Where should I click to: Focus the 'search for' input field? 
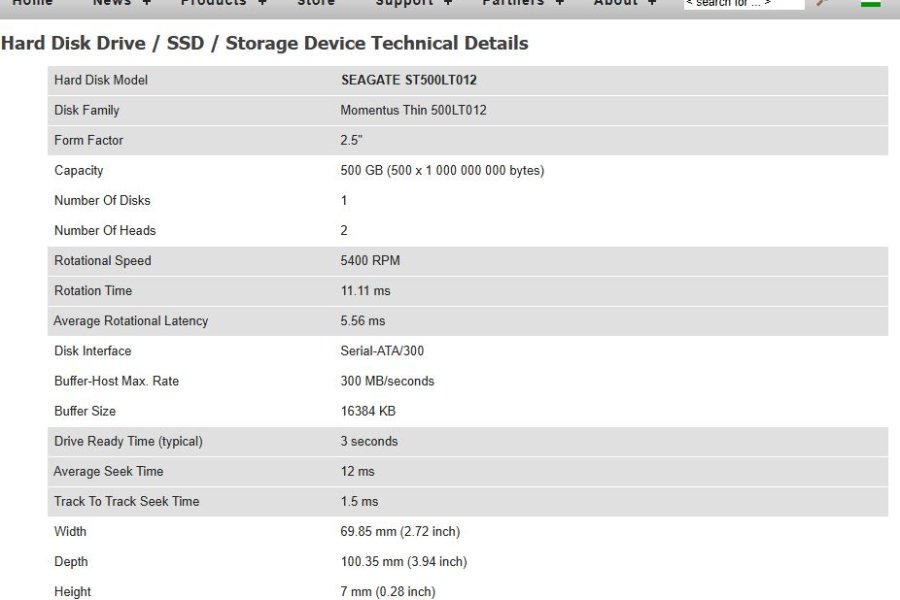(744, 3)
